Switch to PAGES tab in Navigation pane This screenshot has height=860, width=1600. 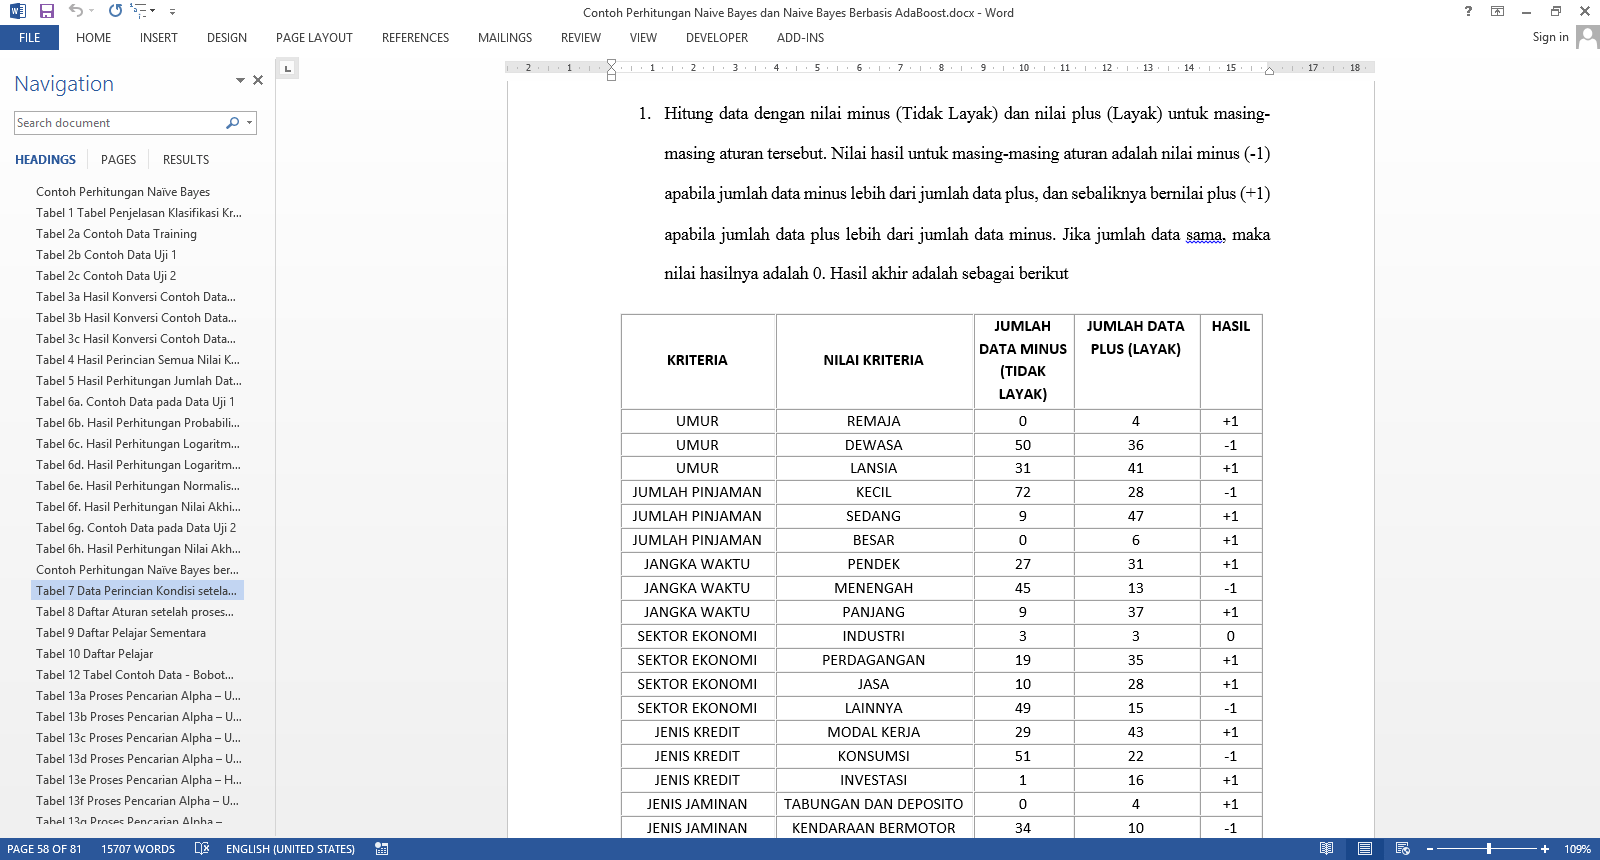point(118,160)
